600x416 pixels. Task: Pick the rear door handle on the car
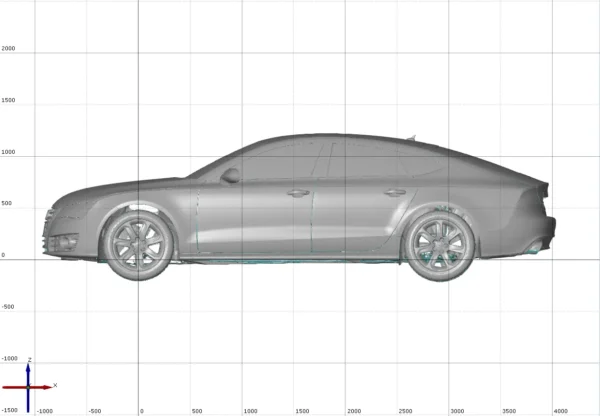[x=395, y=193]
